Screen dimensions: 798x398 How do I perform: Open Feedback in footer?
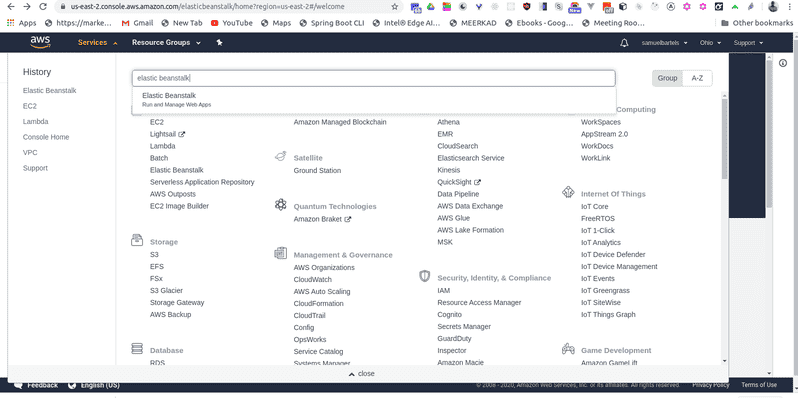pos(37,385)
